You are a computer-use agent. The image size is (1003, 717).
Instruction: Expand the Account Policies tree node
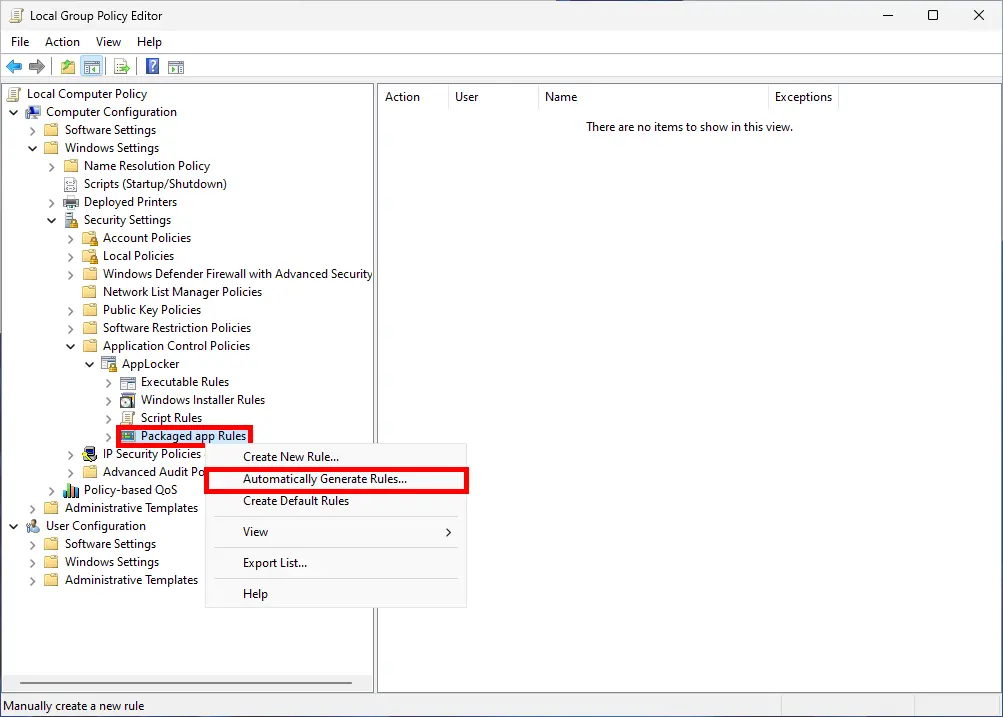[x=69, y=238]
